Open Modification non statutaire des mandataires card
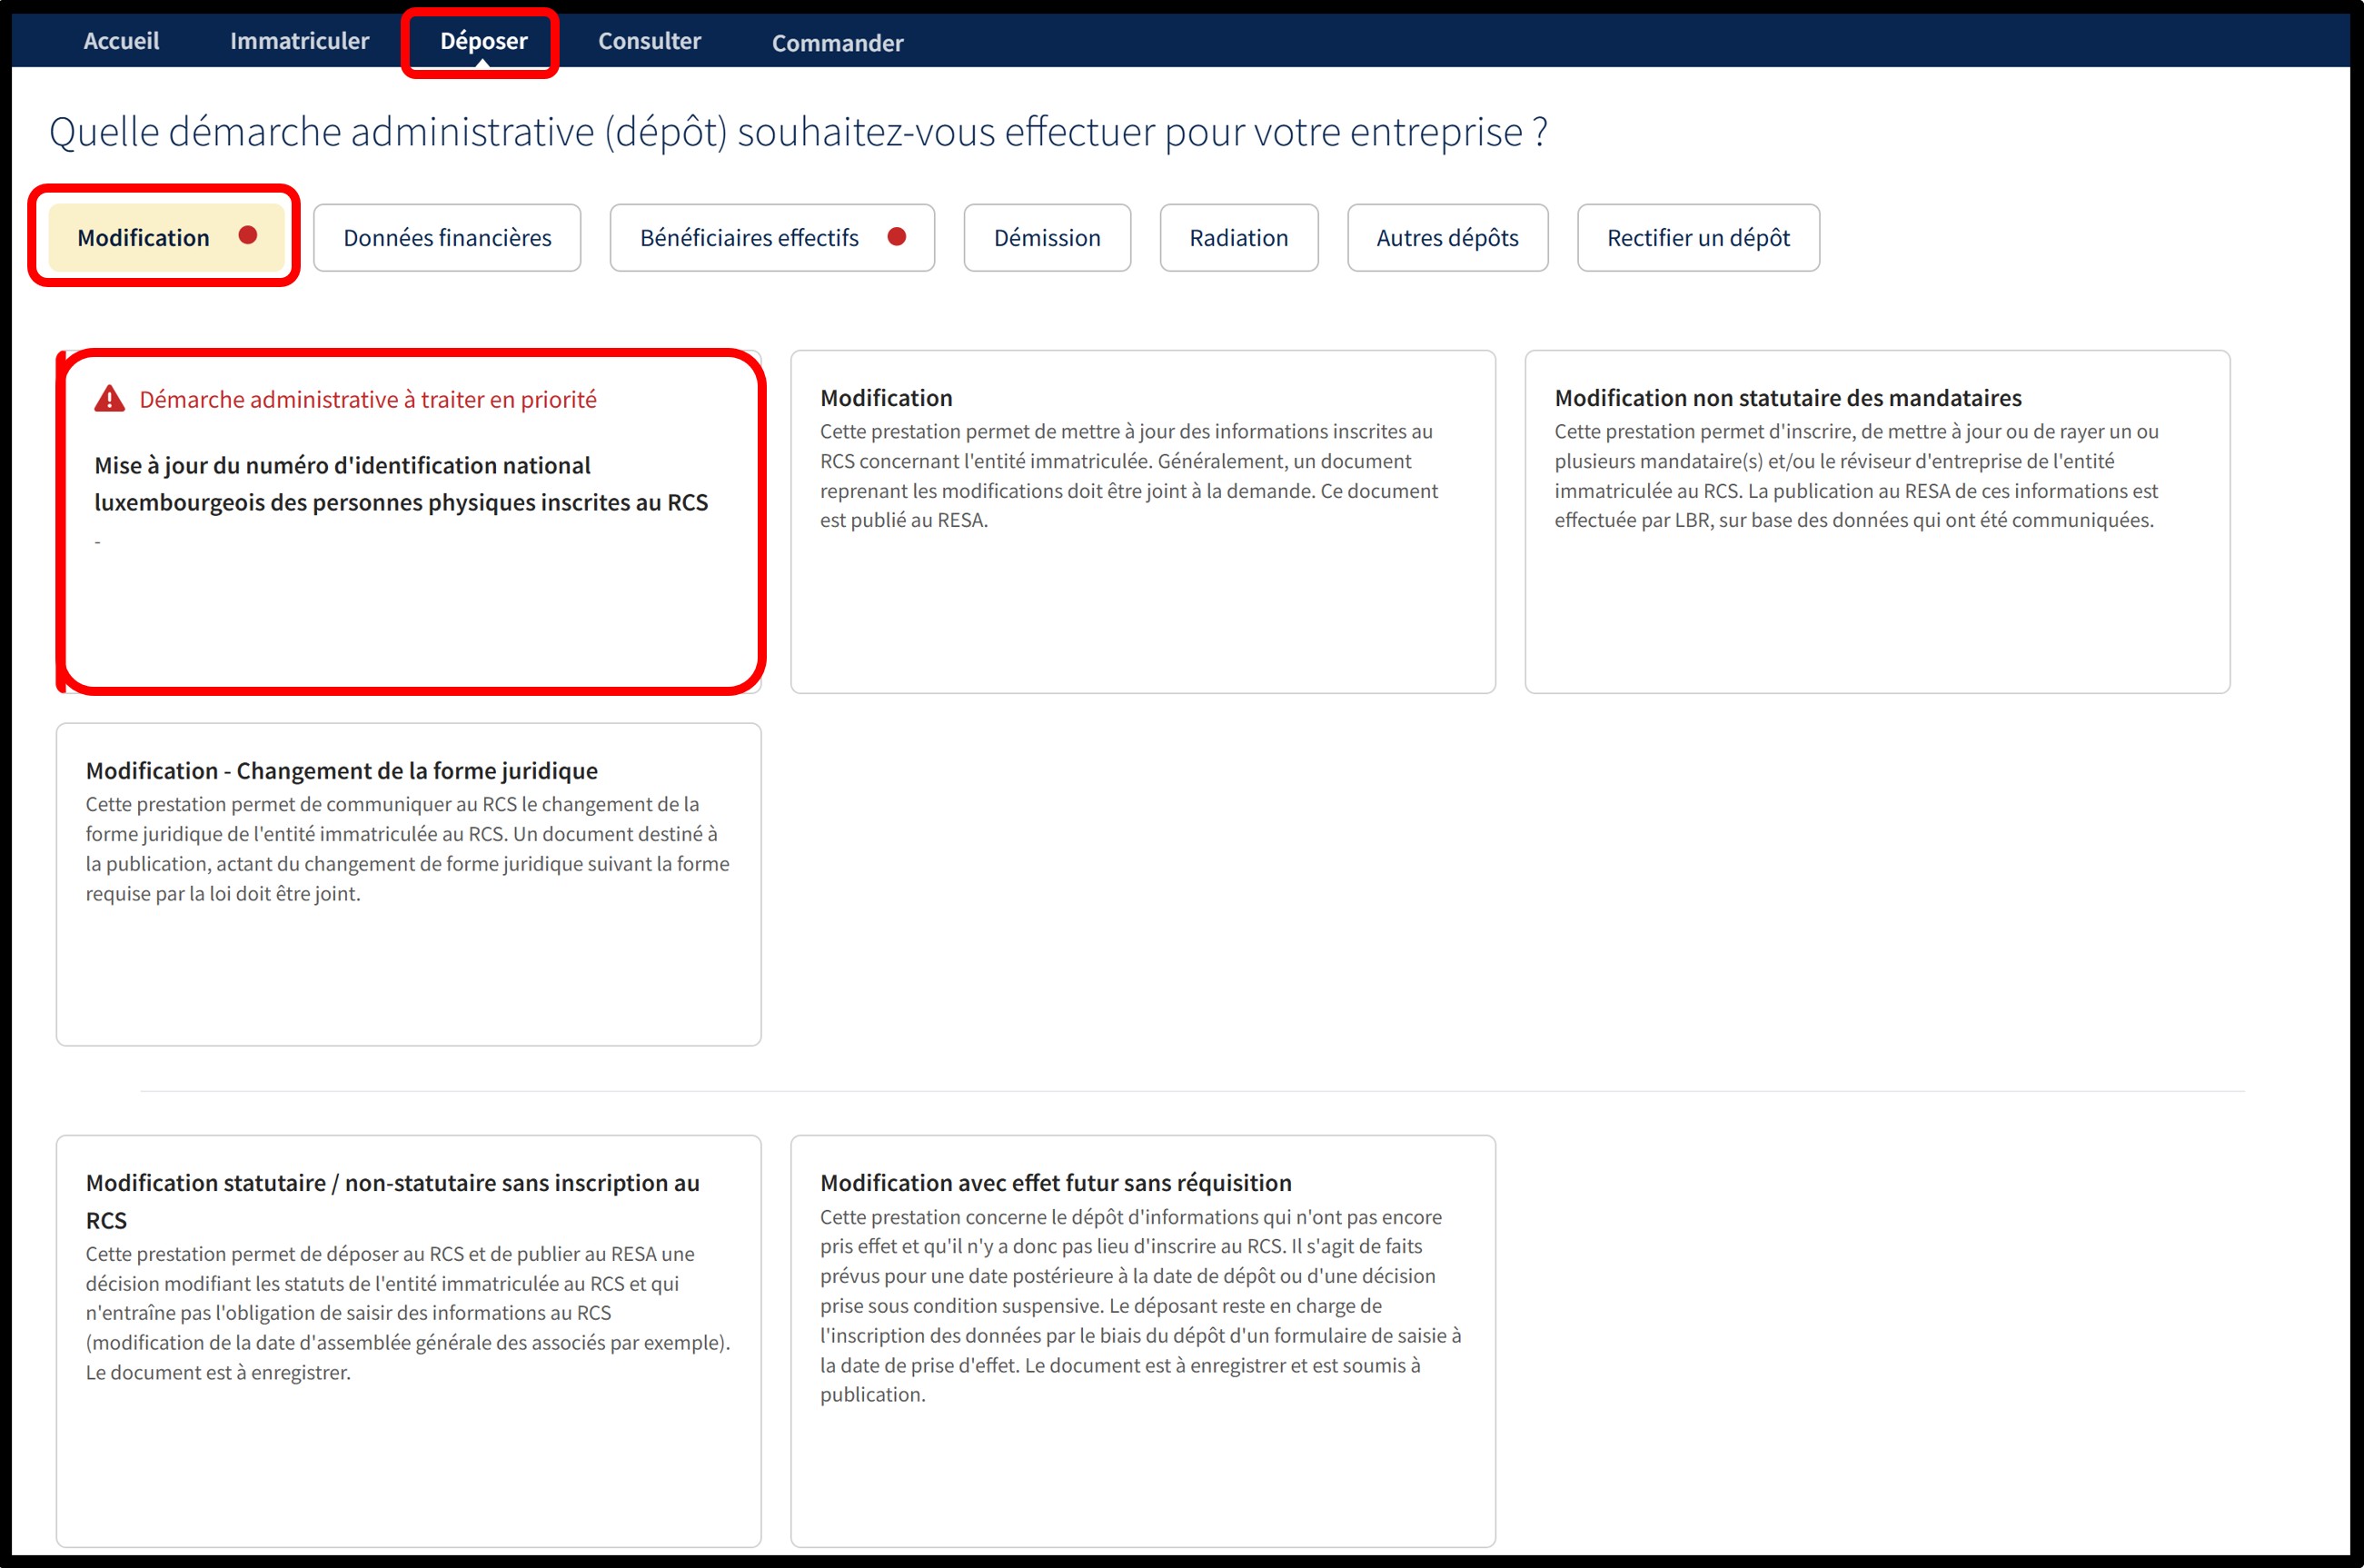This screenshot has height=1568, width=2364. pyautogui.click(x=1876, y=520)
